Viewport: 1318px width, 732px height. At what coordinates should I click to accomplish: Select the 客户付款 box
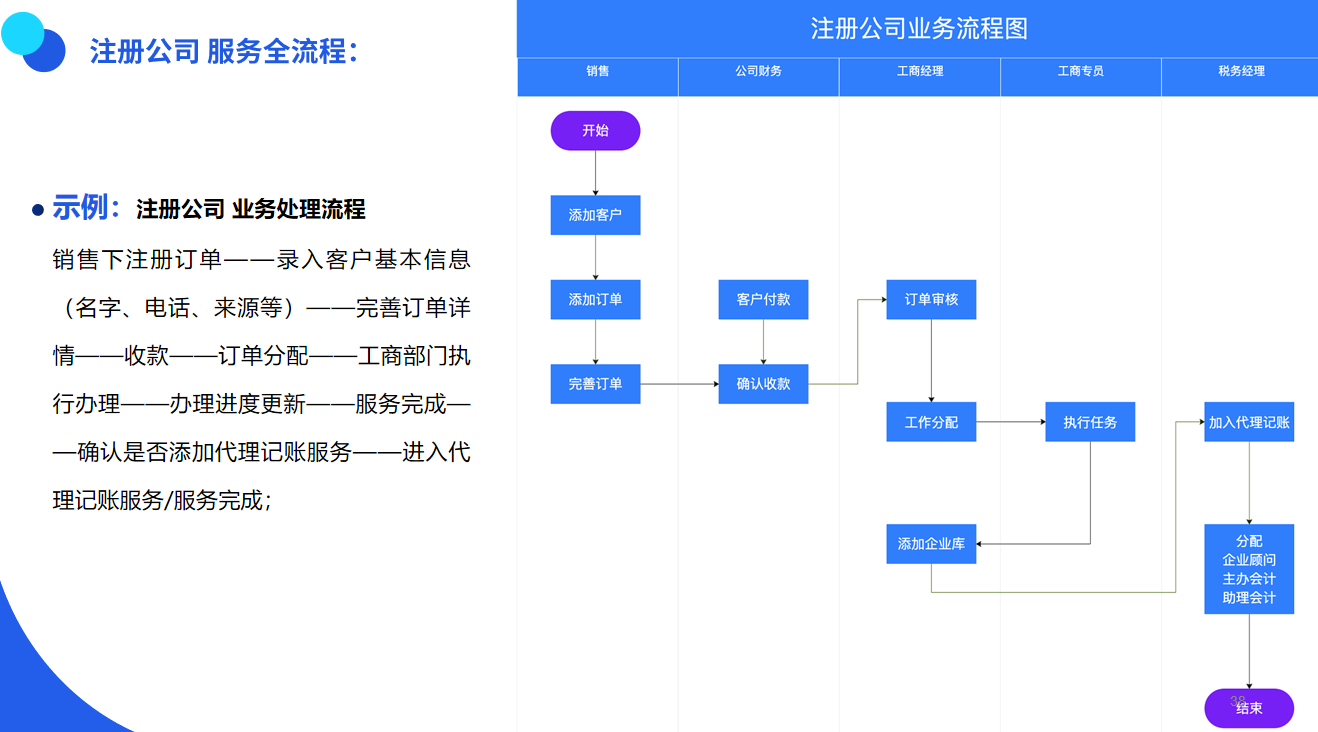(763, 300)
